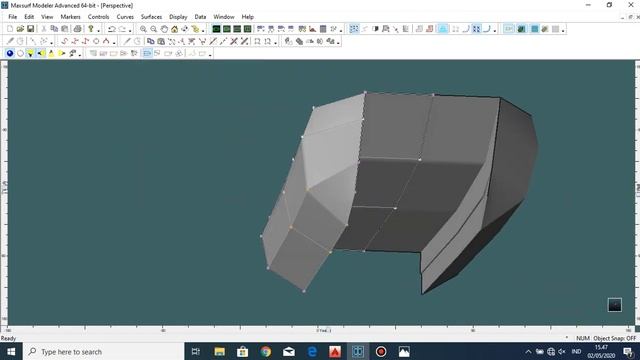Open options arrow after the Assembly icon
Screen dimensions: 640x360
point(203,30)
